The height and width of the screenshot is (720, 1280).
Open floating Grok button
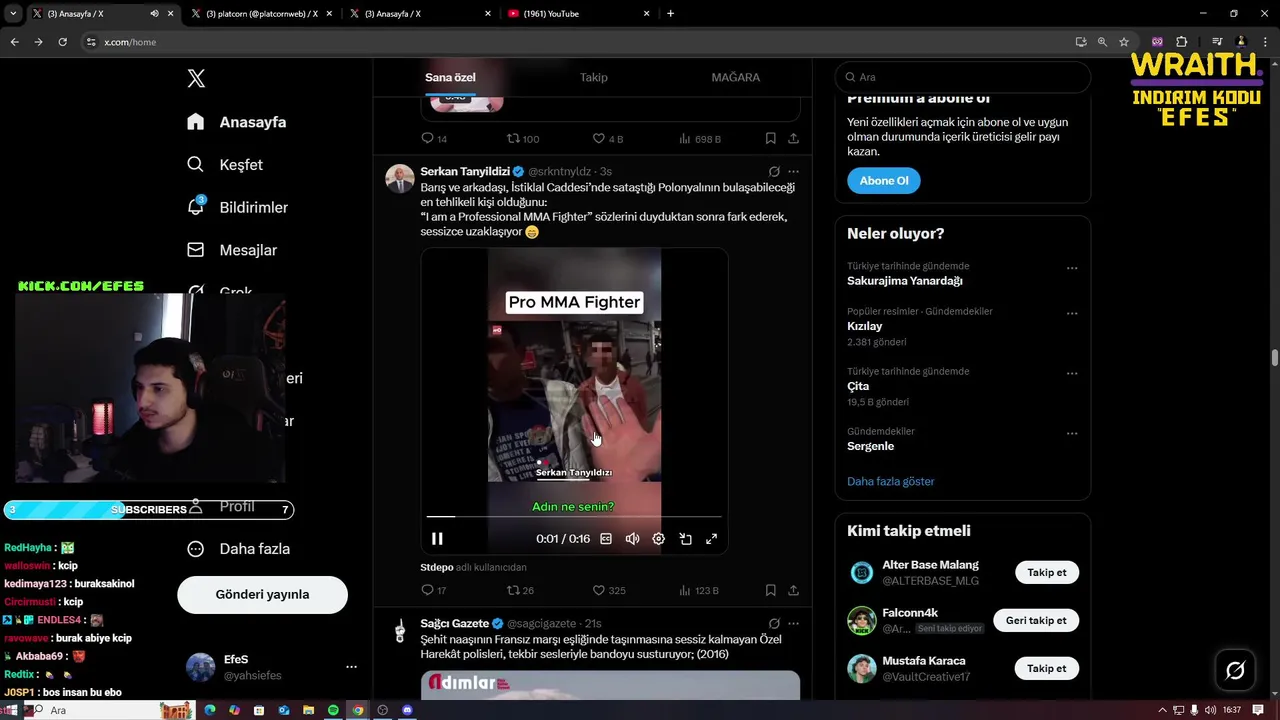1235,670
